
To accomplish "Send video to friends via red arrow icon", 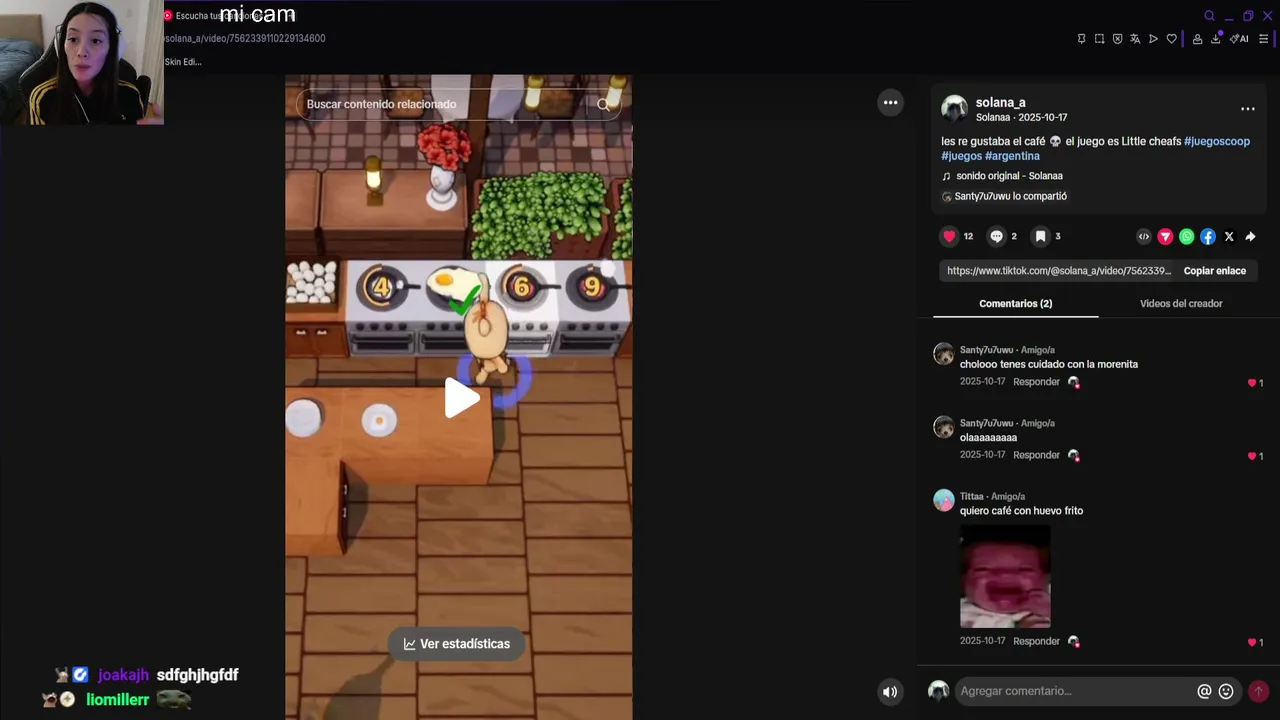I will (x=1165, y=237).
